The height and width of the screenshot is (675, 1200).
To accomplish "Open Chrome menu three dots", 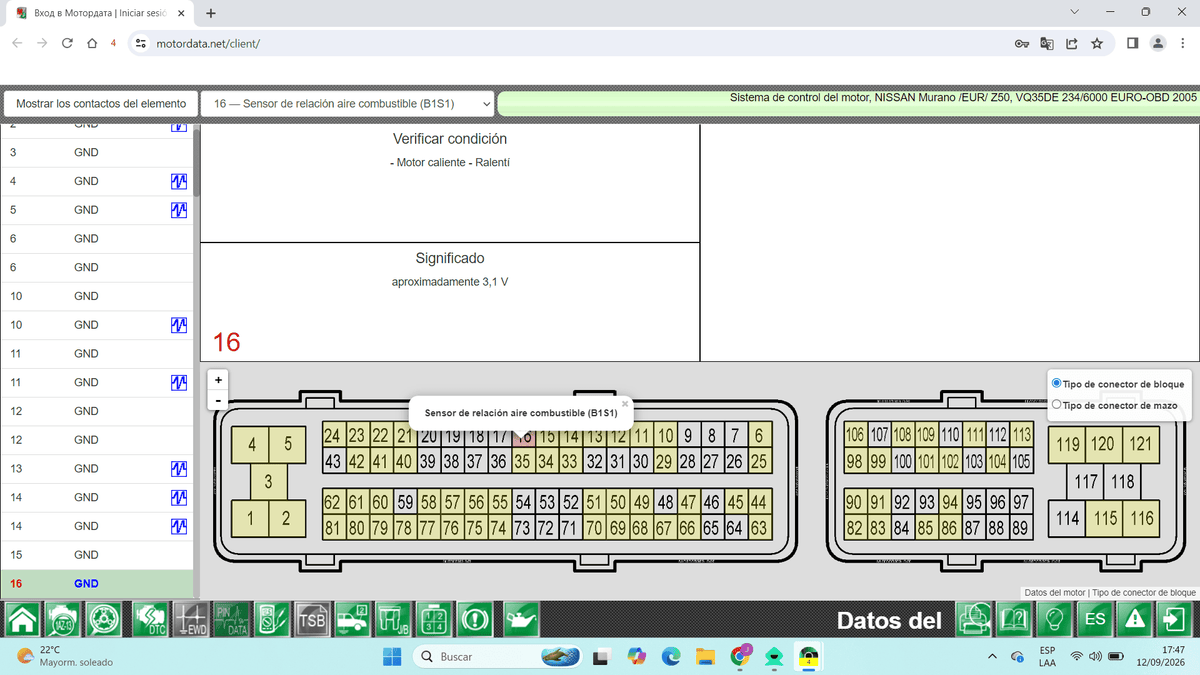I will click(1183, 44).
